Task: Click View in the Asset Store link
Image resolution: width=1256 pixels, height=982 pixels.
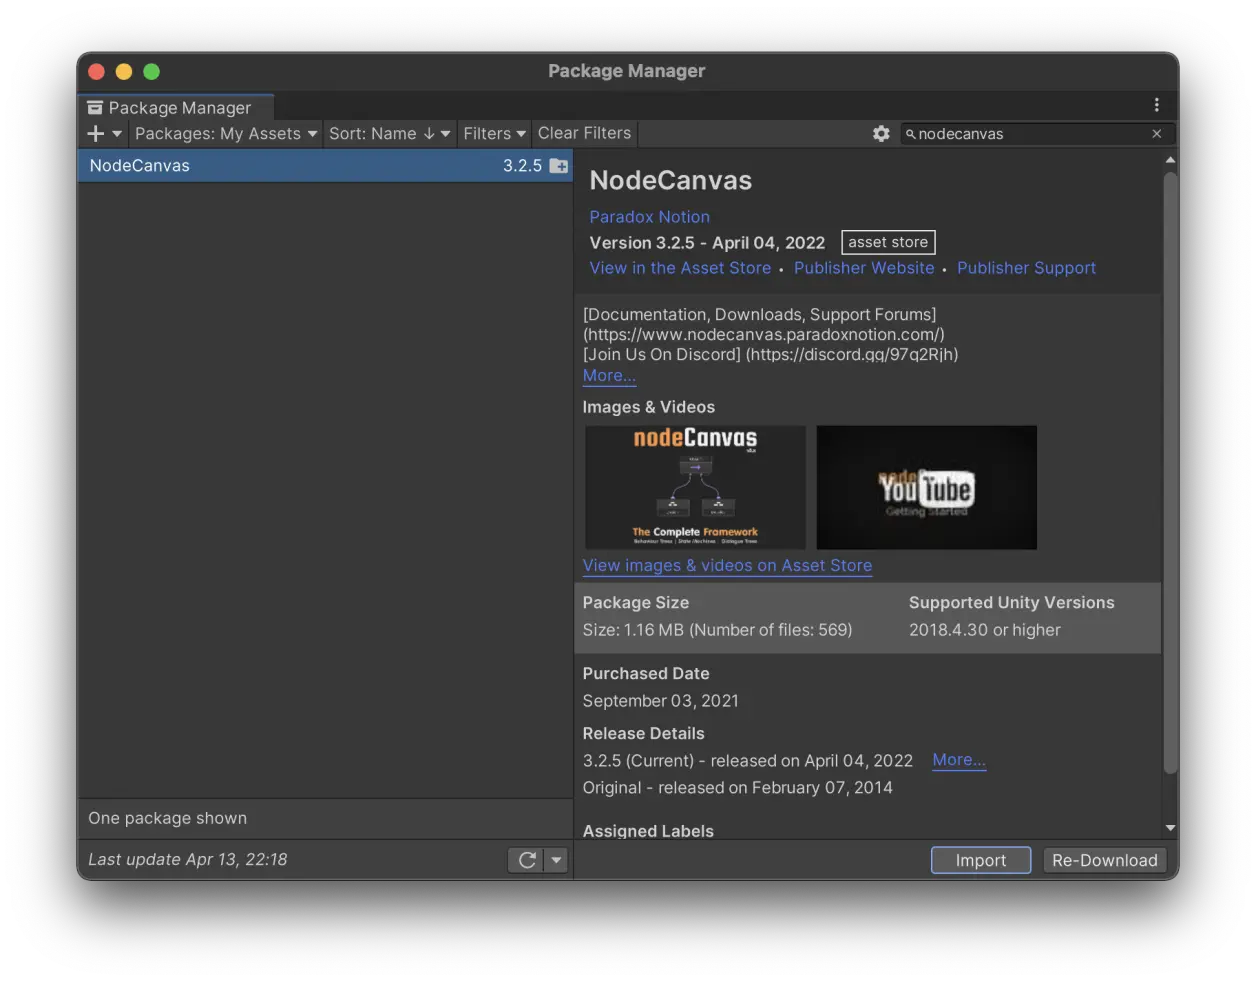Action: (680, 268)
